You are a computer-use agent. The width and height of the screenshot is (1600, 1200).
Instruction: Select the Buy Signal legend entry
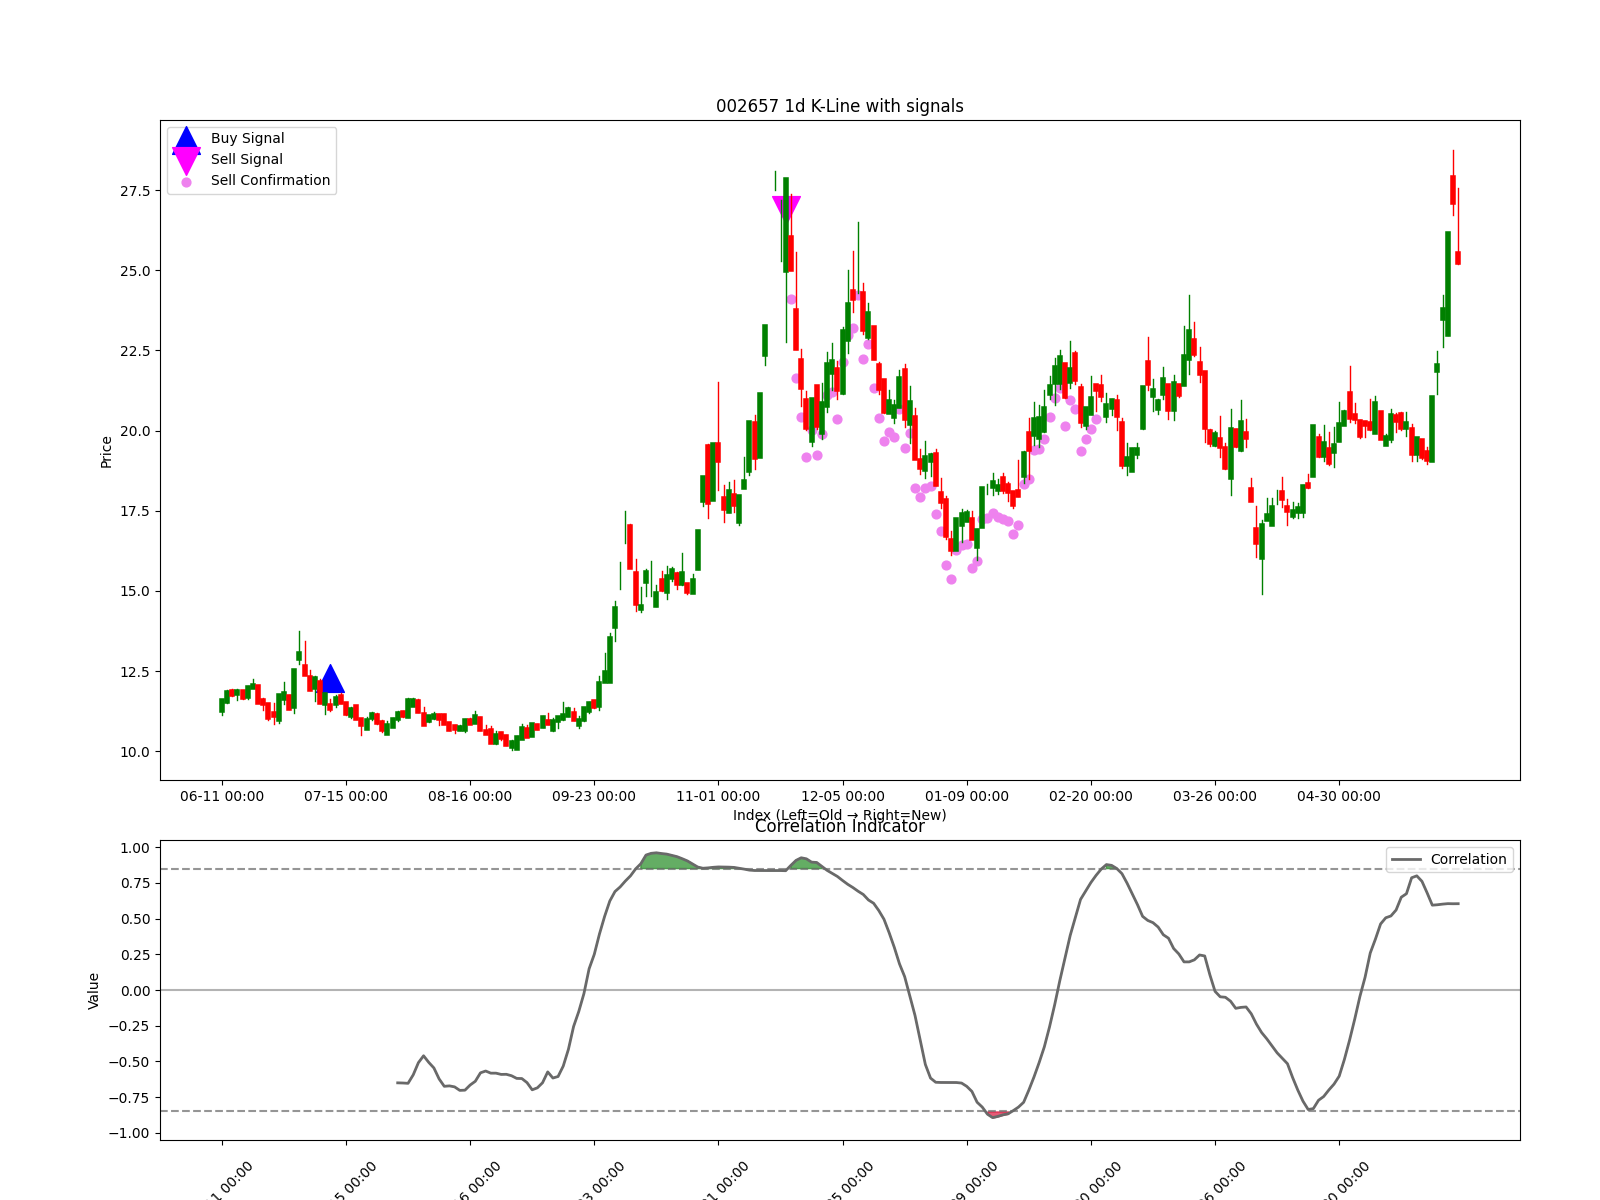point(247,139)
